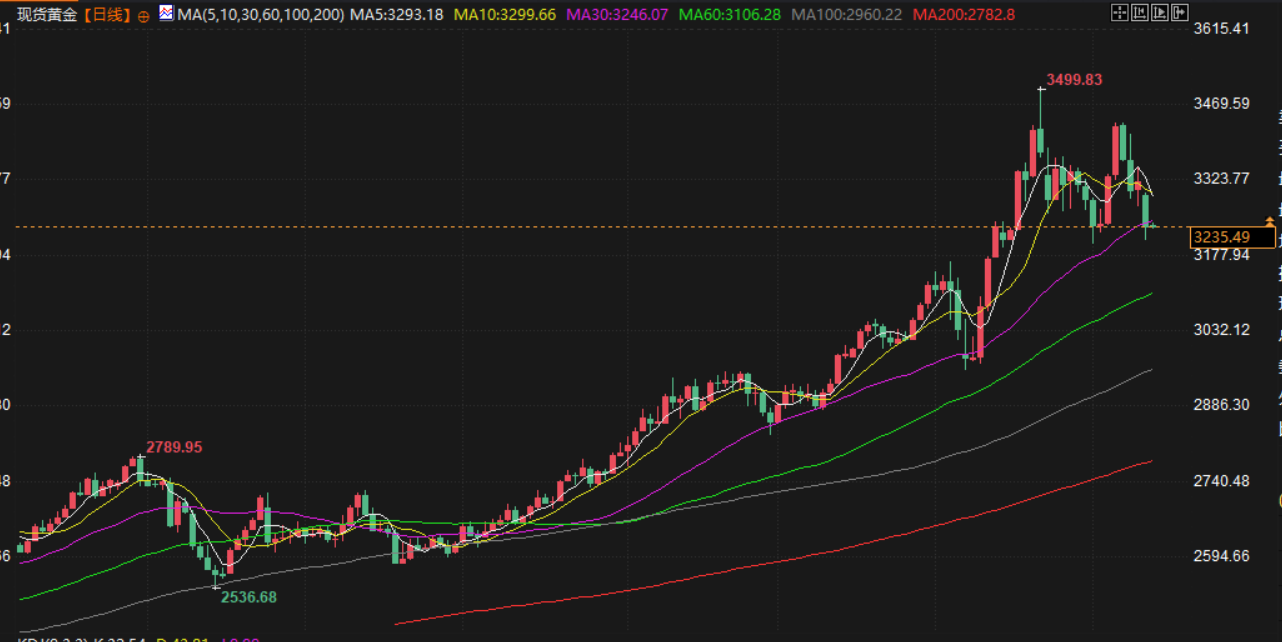Click the interval statistics icon in chart toolbar
The height and width of the screenshot is (642, 1282).
tap(1140, 12)
